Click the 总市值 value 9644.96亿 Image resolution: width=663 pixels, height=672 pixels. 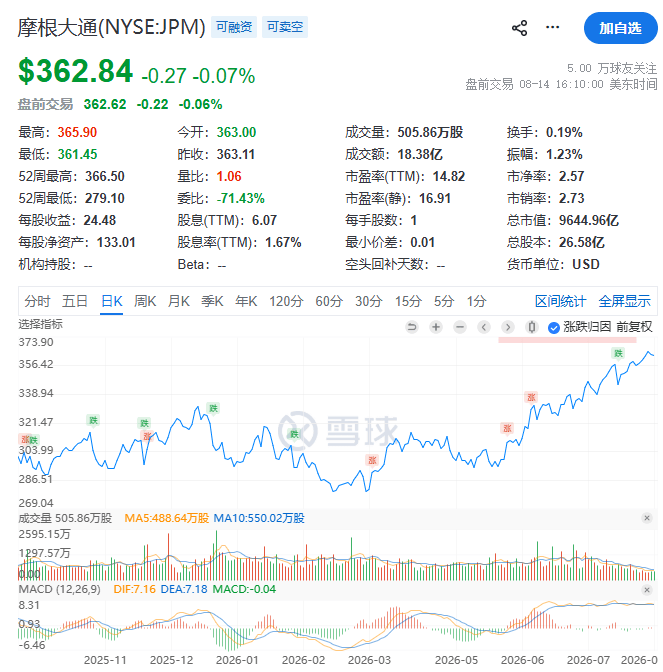click(x=589, y=220)
